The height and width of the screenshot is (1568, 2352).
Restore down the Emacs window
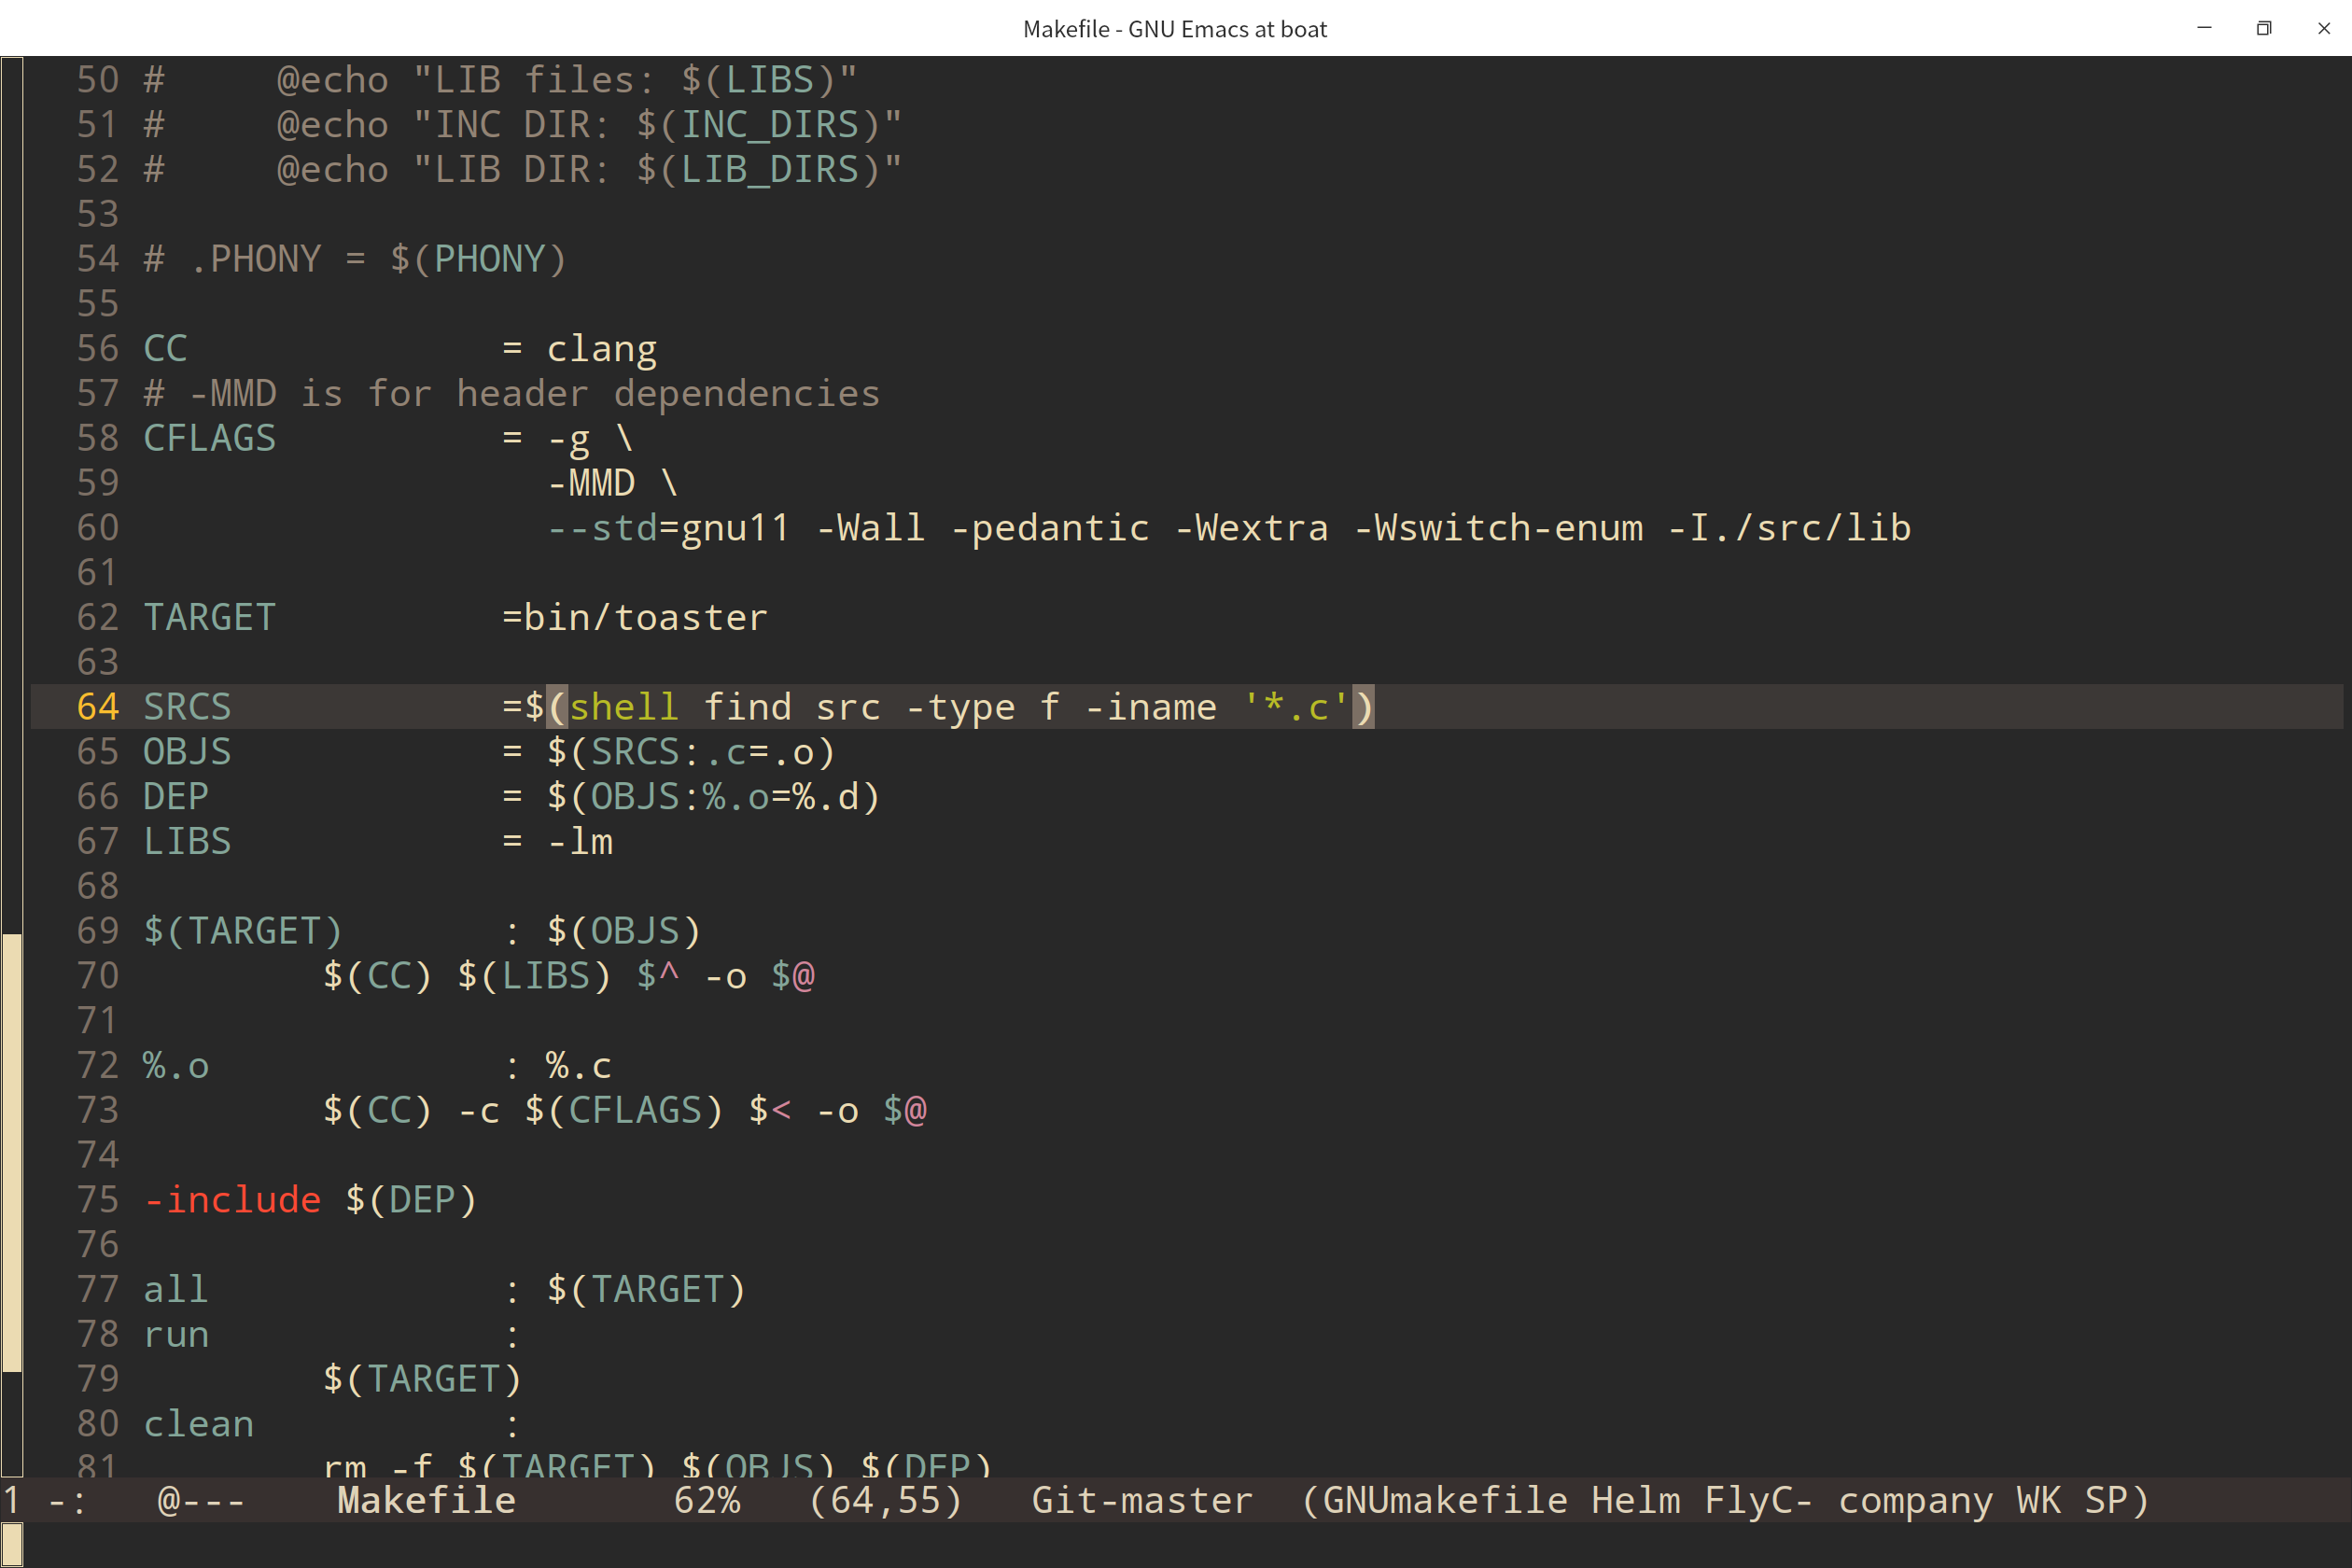[x=2264, y=28]
